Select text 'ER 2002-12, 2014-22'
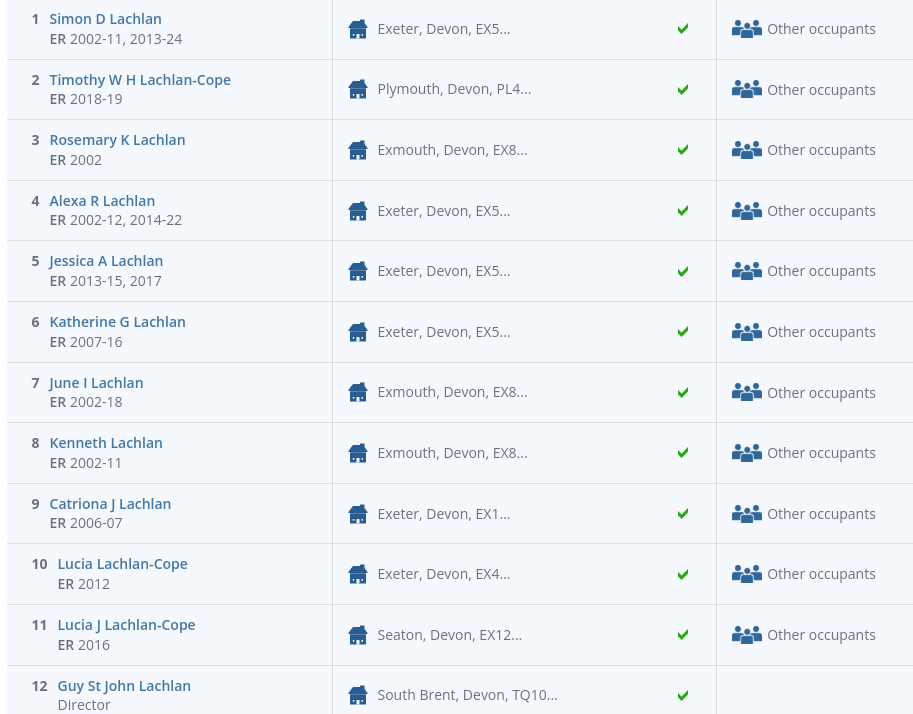913x714 pixels. 116,220
